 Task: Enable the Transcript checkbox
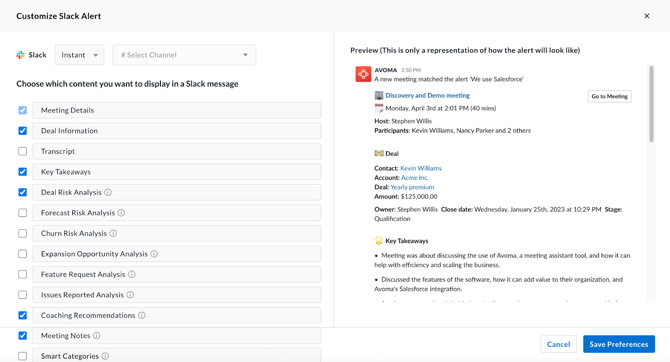[23, 151]
